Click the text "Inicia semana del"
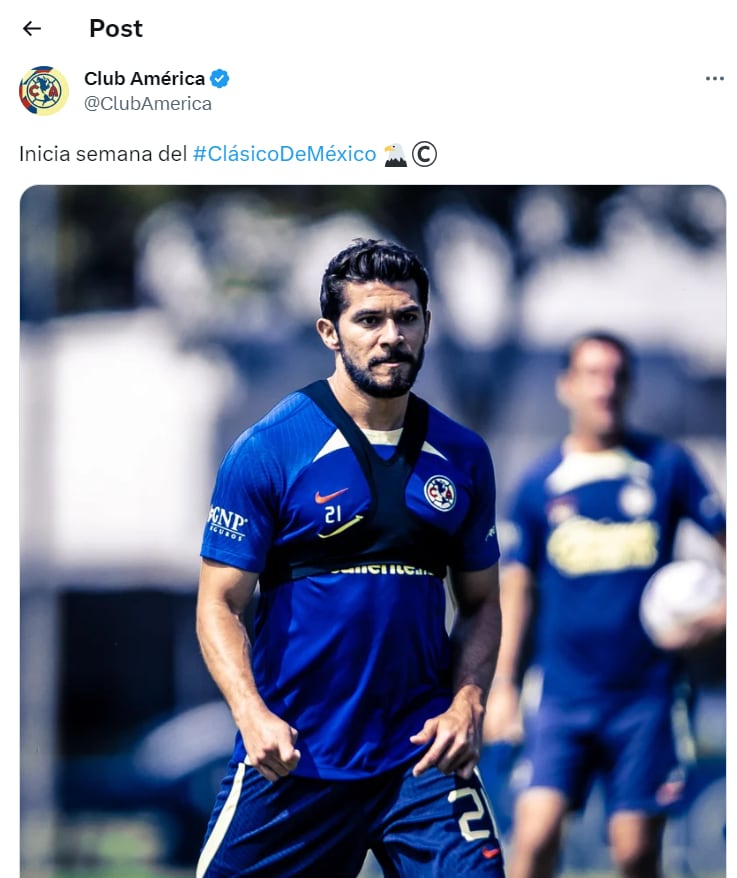The height and width of the screenshot is (878, 737). pos(103,153)
